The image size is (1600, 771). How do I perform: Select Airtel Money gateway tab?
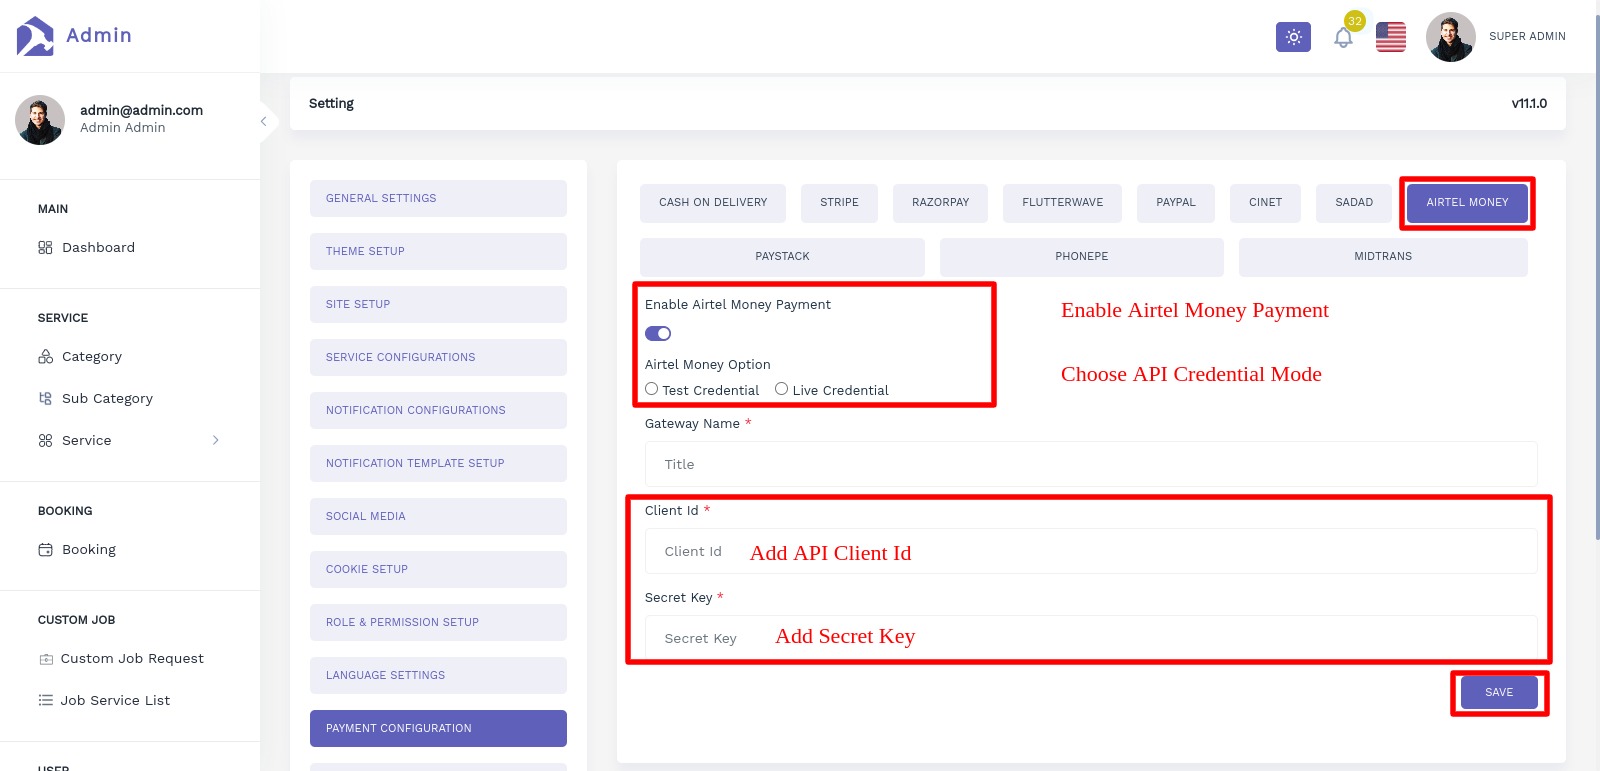point(1467,203)
